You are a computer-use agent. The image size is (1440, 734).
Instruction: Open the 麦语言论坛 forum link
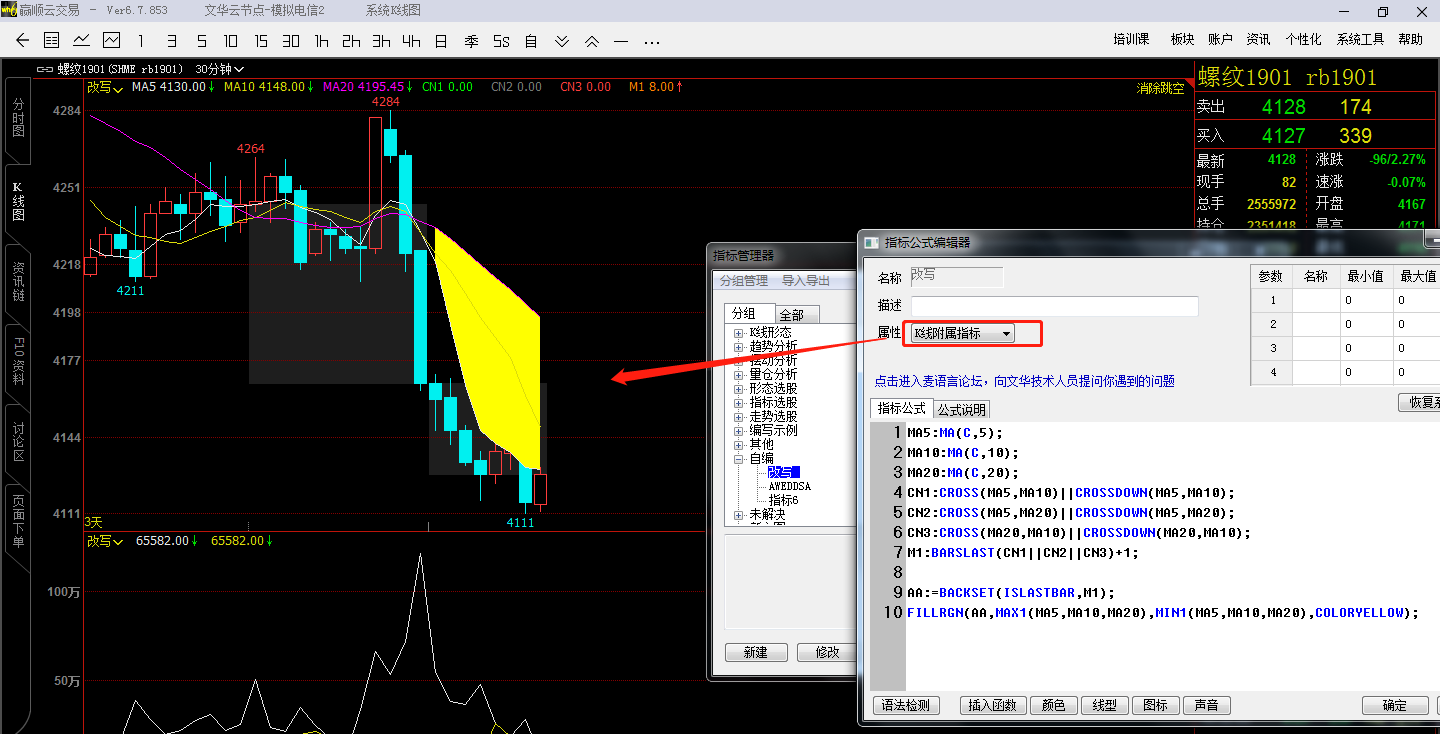coord(1024,381)
